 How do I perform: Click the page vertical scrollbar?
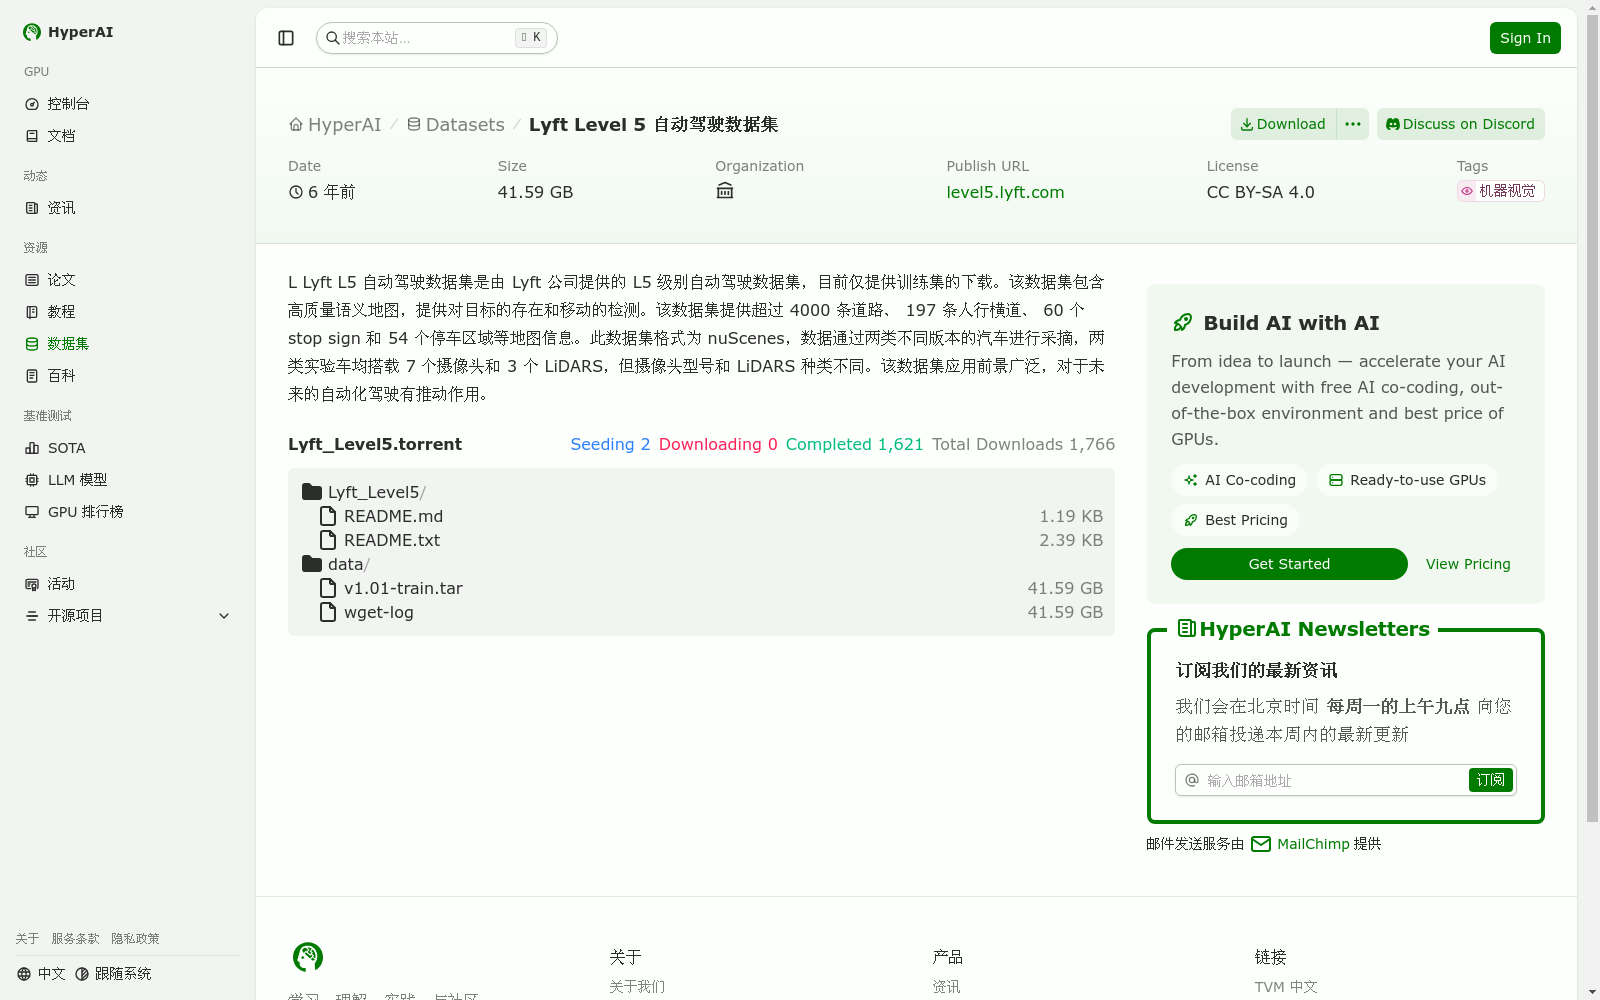click(x=1592, y=420)
